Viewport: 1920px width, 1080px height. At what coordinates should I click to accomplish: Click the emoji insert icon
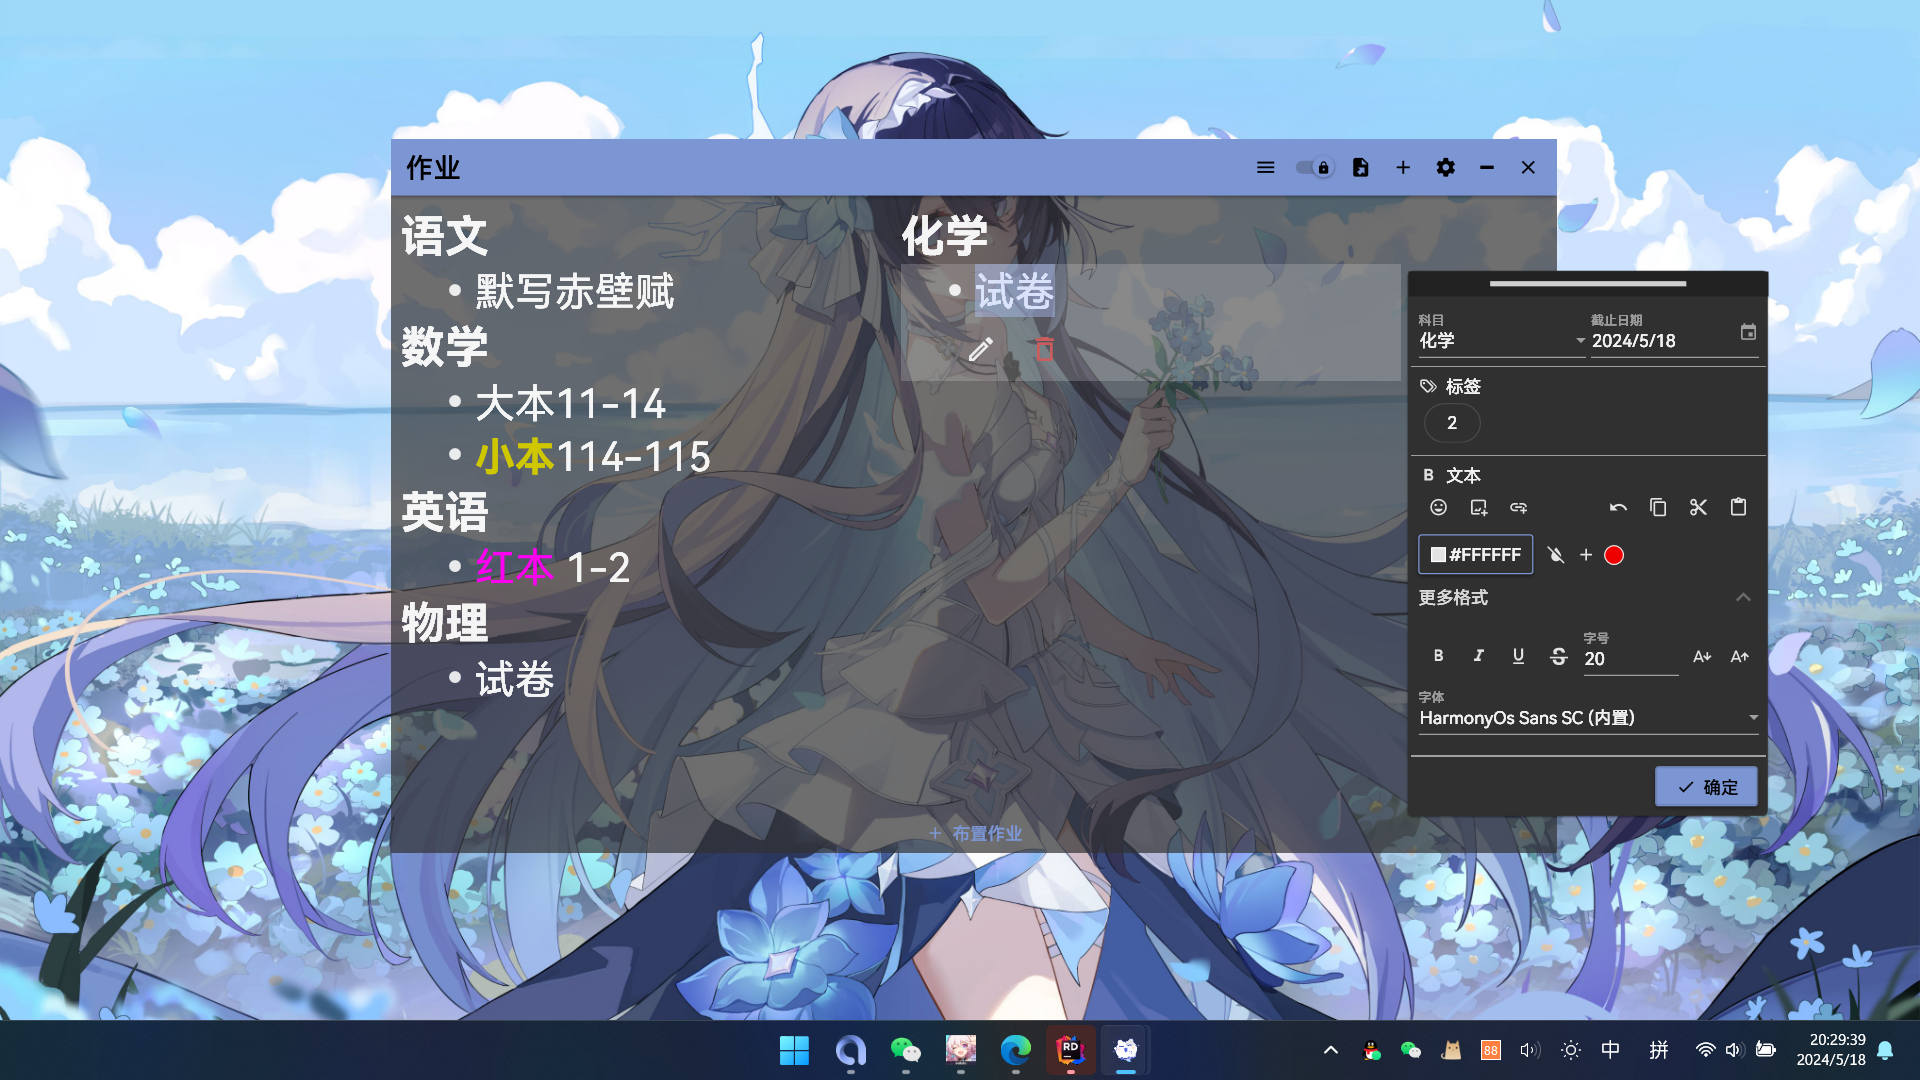click(1438, 508)
